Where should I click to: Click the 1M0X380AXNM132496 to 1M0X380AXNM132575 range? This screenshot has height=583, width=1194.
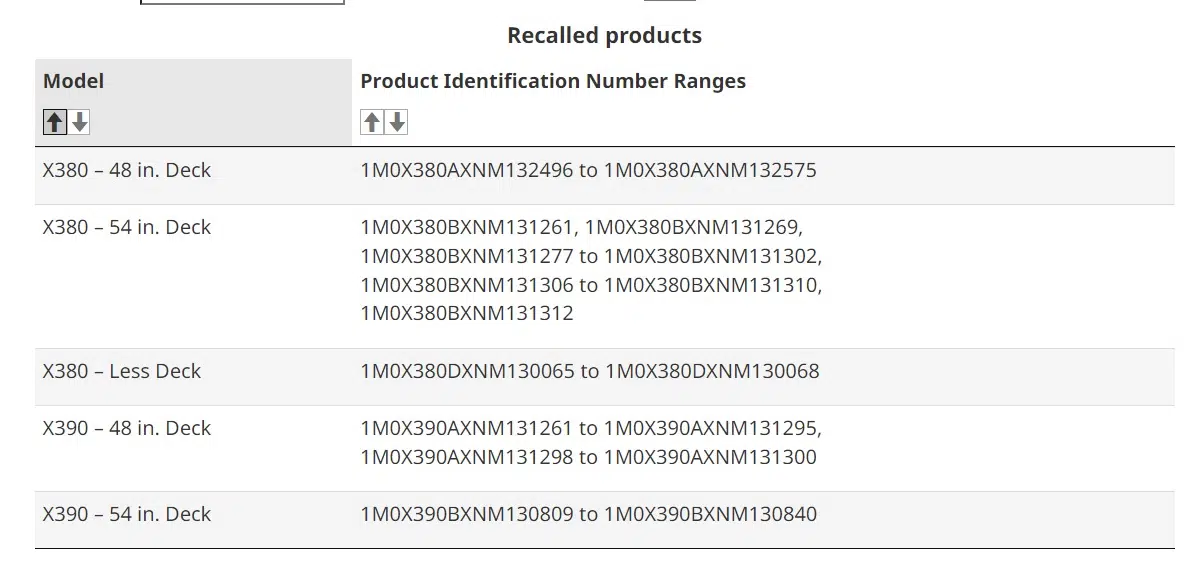588,170
